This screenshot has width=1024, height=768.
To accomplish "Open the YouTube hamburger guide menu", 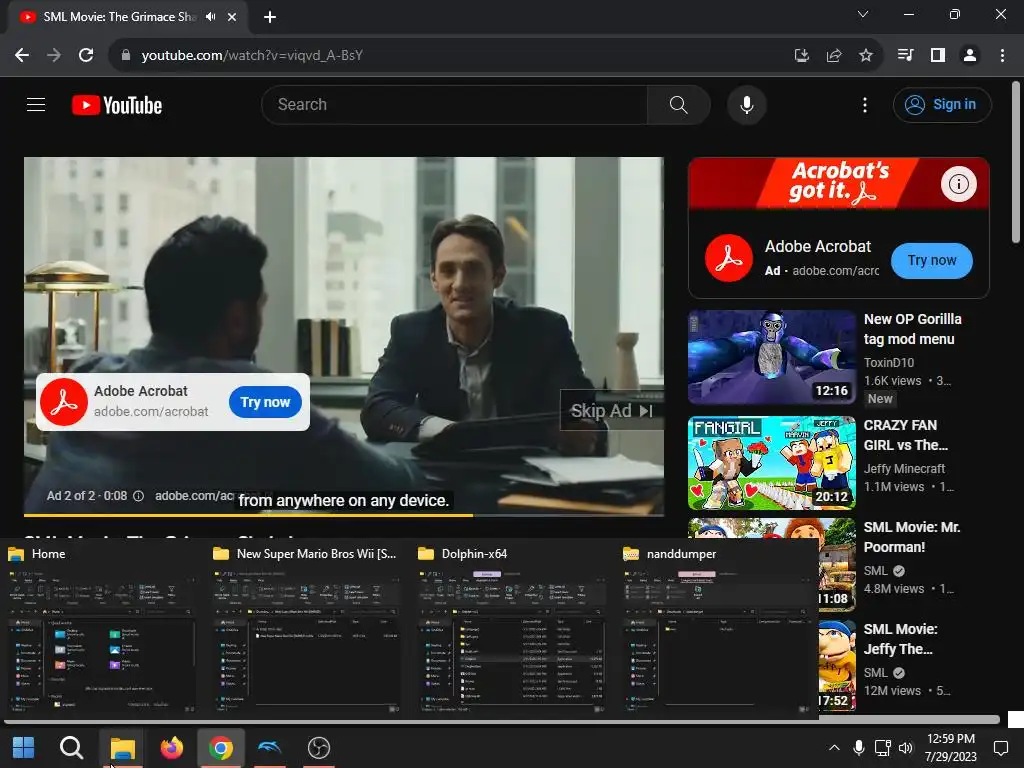I will click(x=36, y=104).
